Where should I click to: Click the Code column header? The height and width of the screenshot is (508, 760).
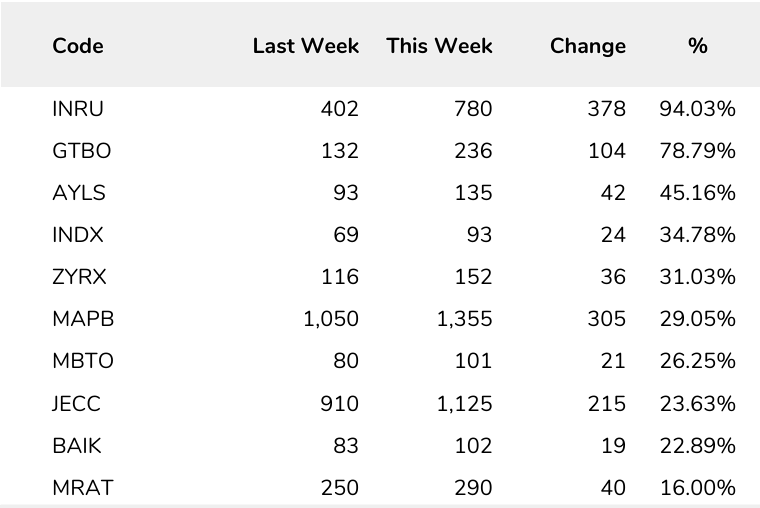pyautogui.click(x=78, y=46)
